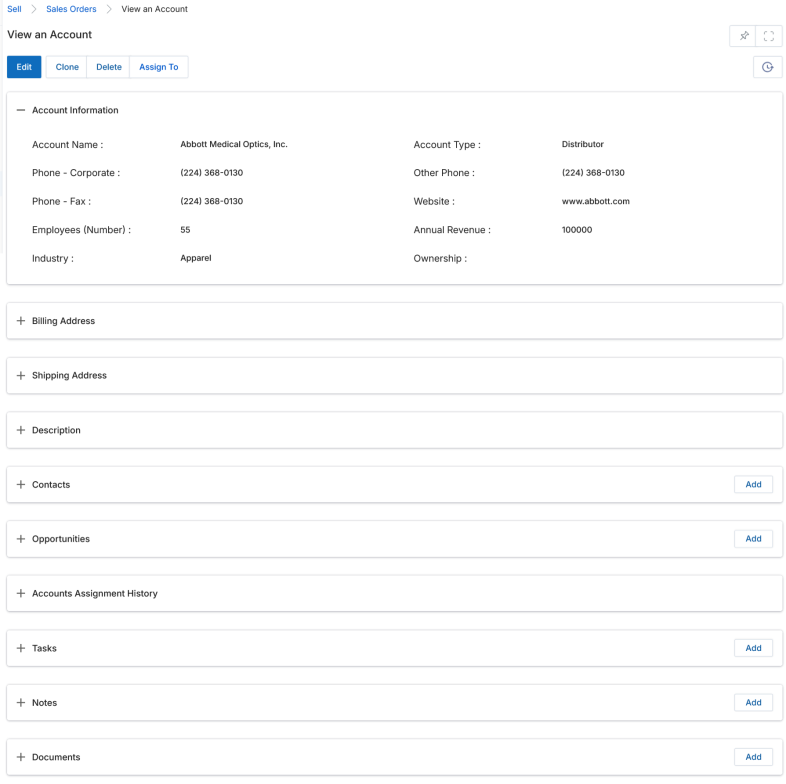Click the annual revenue value 100000
The height and width of the screenshot is (784, 786).
576,230
